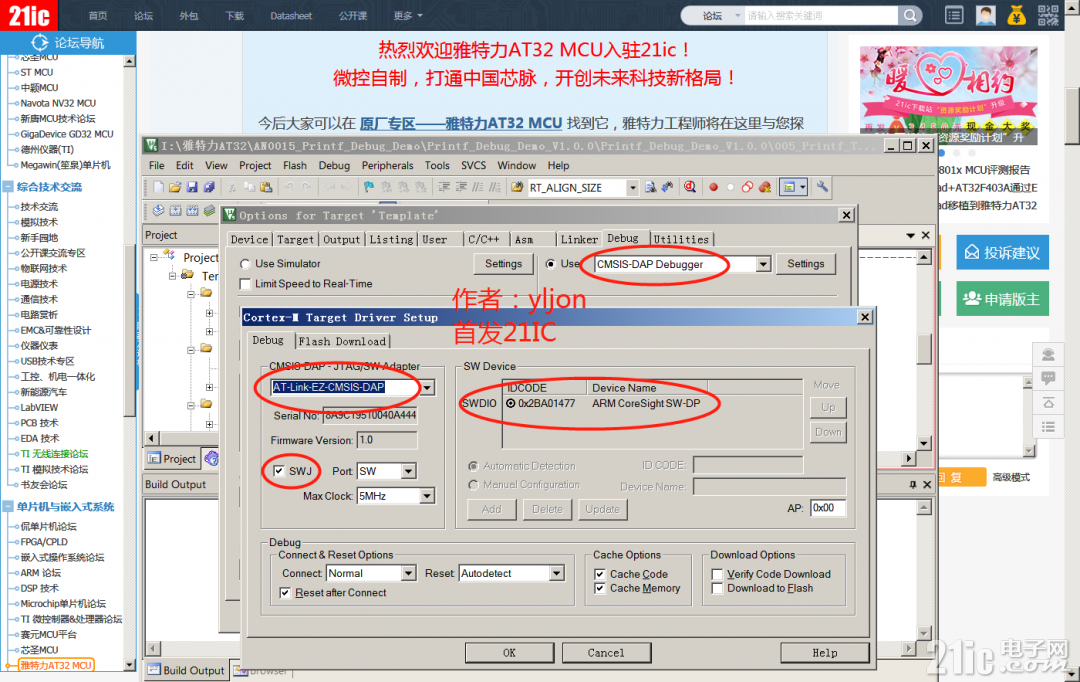Click the Translate build-toolbar icon
Image resolution: width=1080 pixels, height=682 pixels.
pyautogui.click(x=158, y=211)
